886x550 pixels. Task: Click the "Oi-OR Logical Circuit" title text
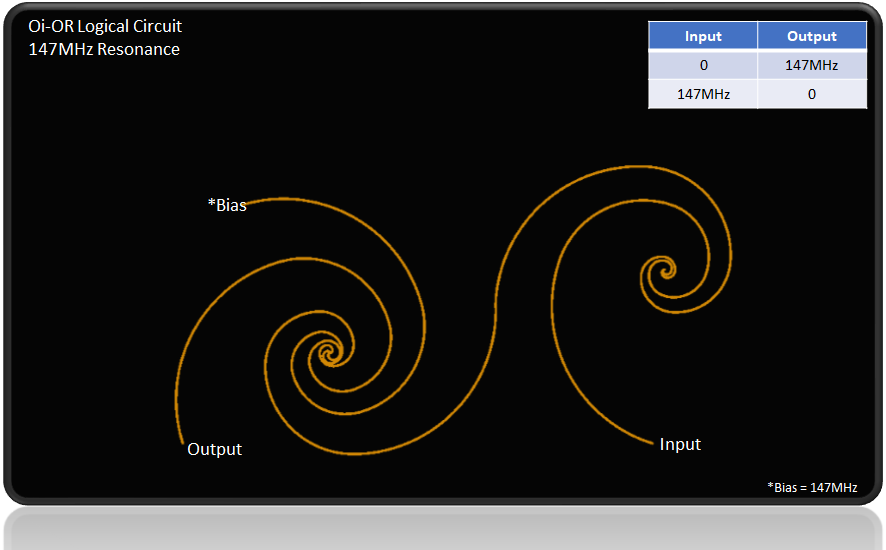105,27
